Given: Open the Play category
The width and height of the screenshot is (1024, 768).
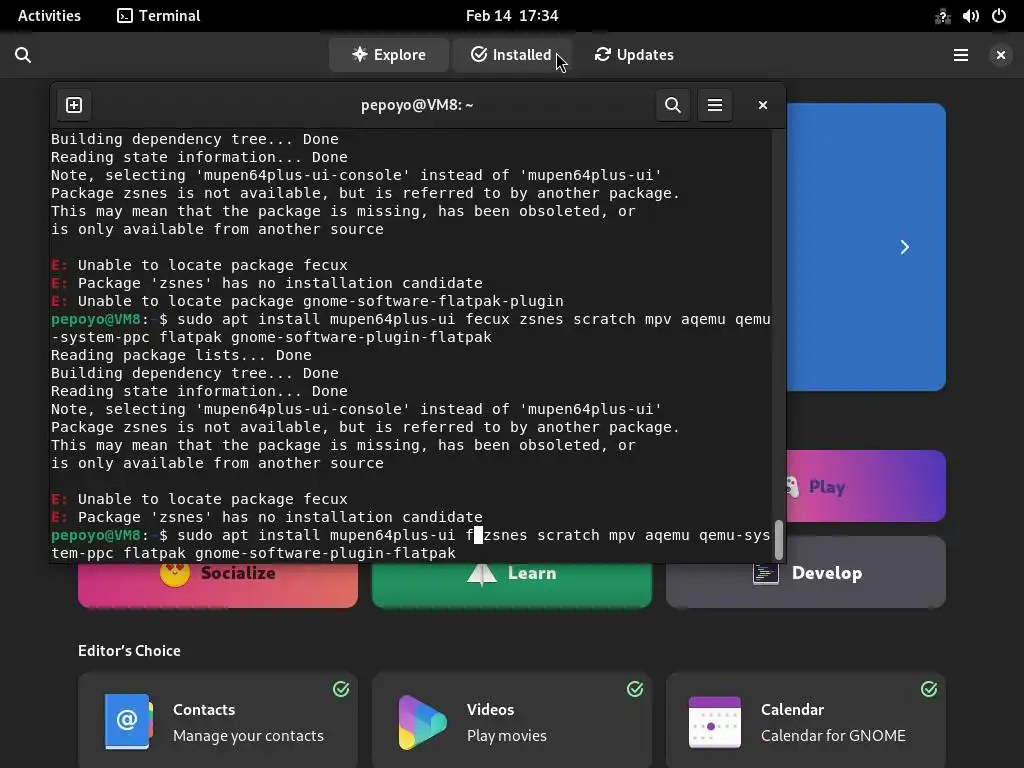Looking at the screenshot, I should pos(865,487).
